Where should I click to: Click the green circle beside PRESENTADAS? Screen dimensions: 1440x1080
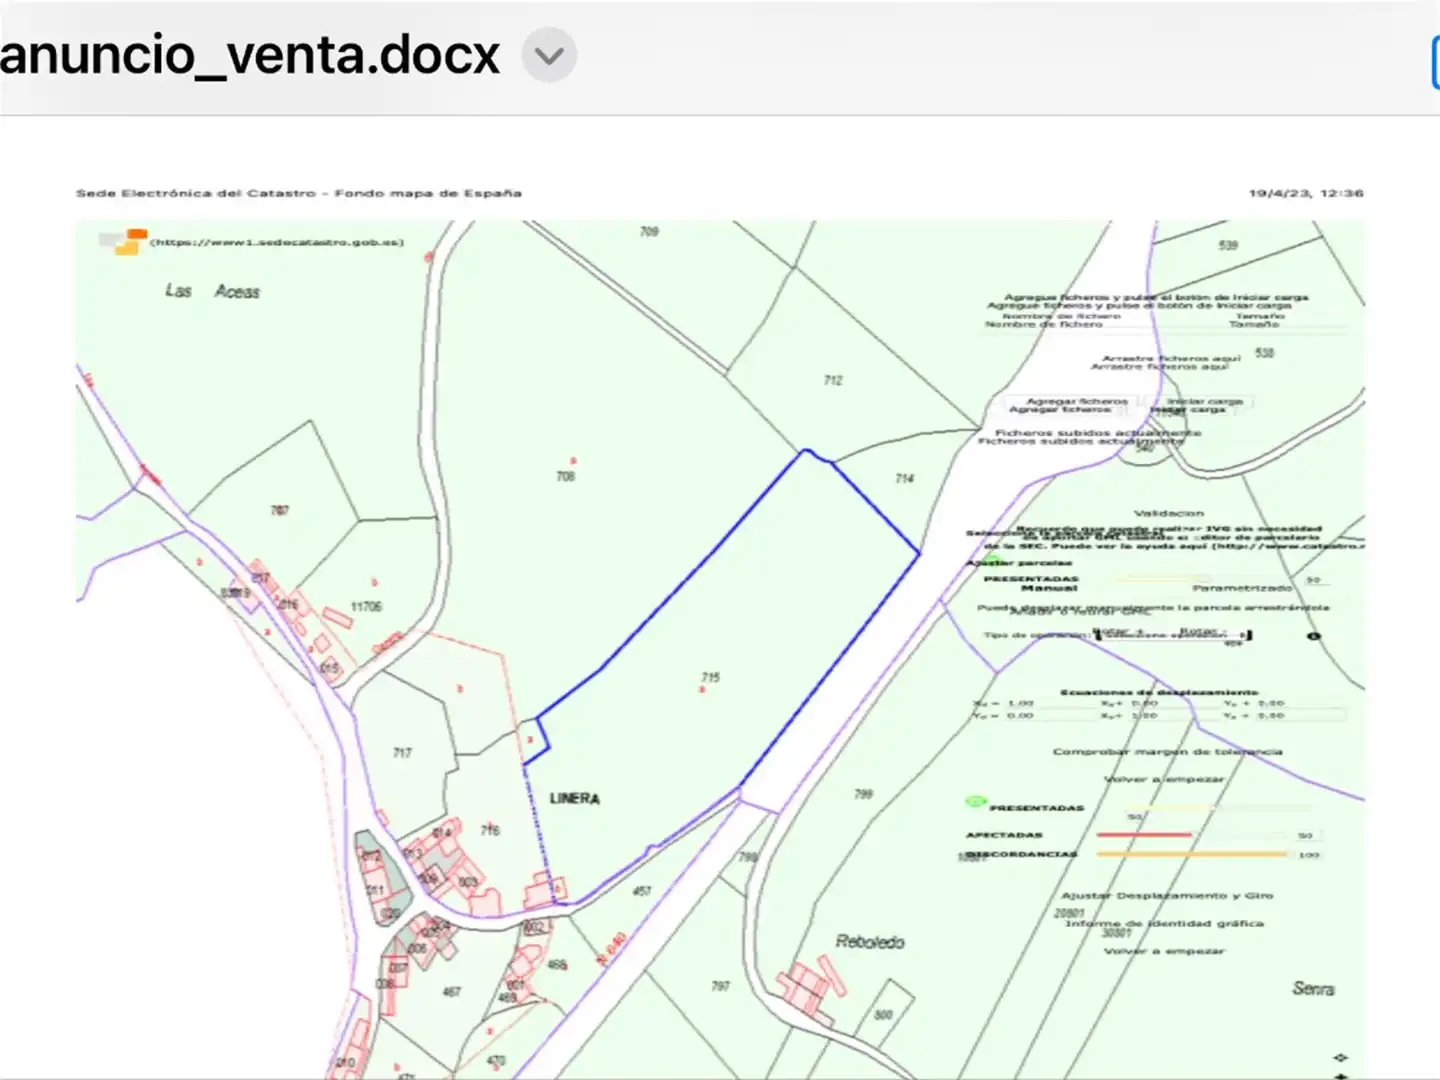tap(976, 802)
